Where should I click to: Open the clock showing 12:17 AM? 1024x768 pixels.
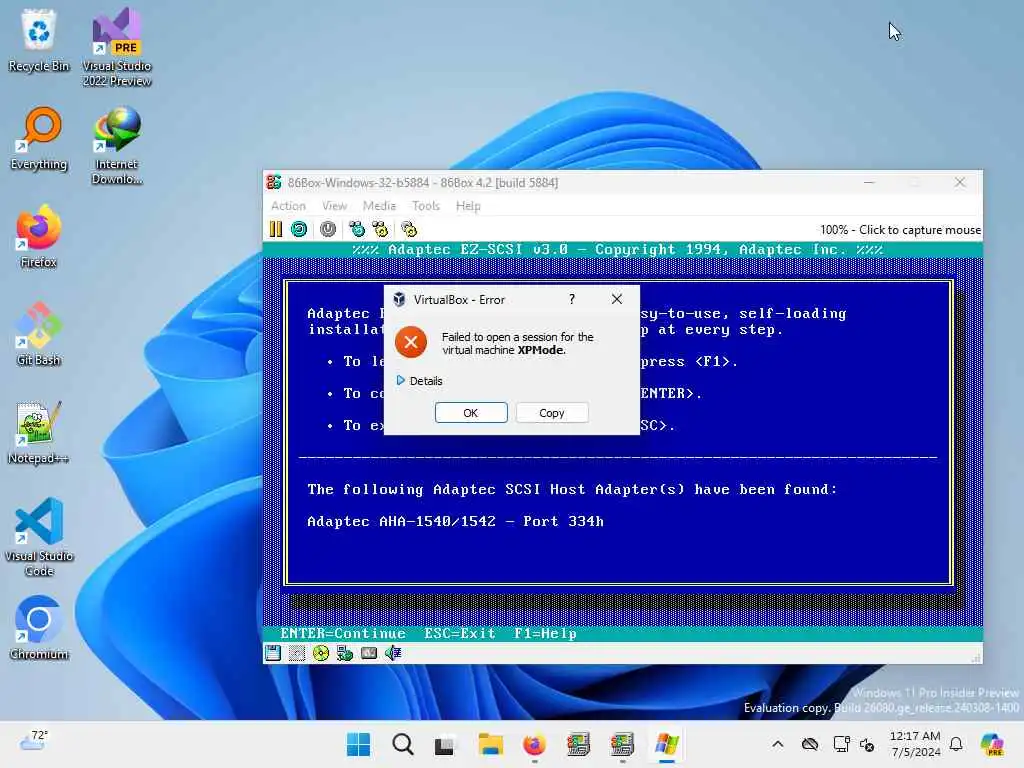tap(915, 744)
